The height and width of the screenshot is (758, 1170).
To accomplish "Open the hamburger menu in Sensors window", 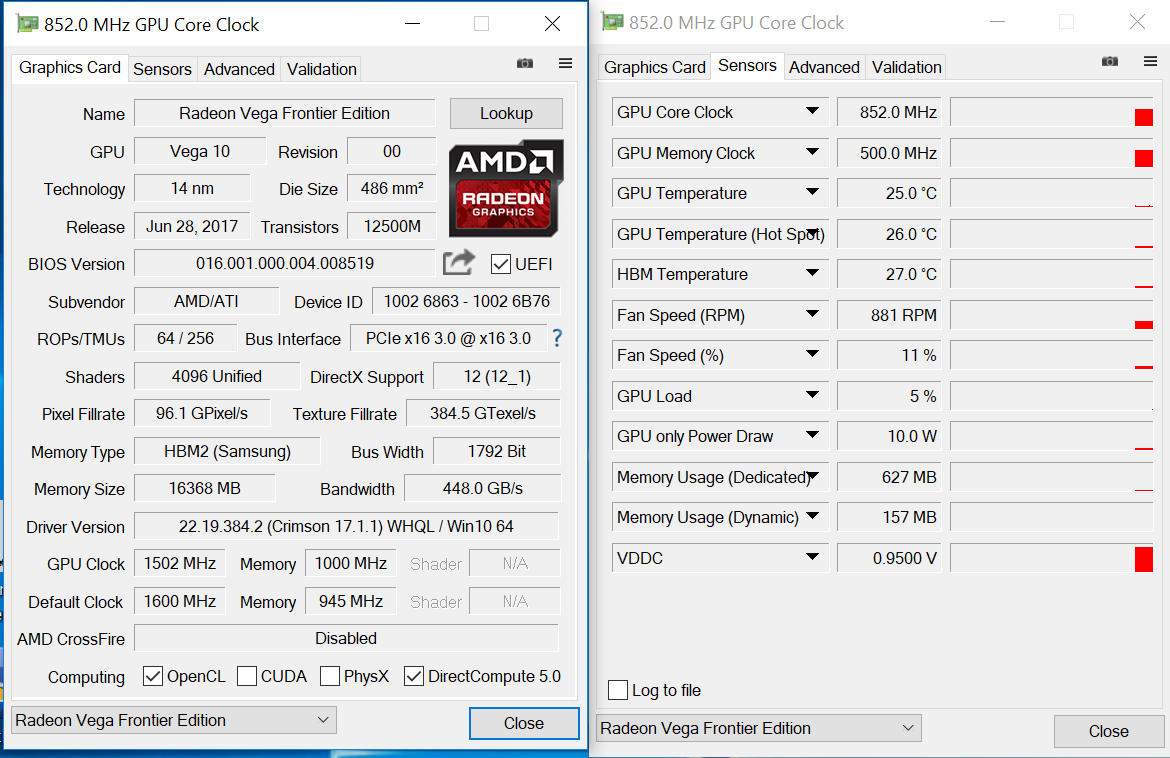I will coord(1151,61).
